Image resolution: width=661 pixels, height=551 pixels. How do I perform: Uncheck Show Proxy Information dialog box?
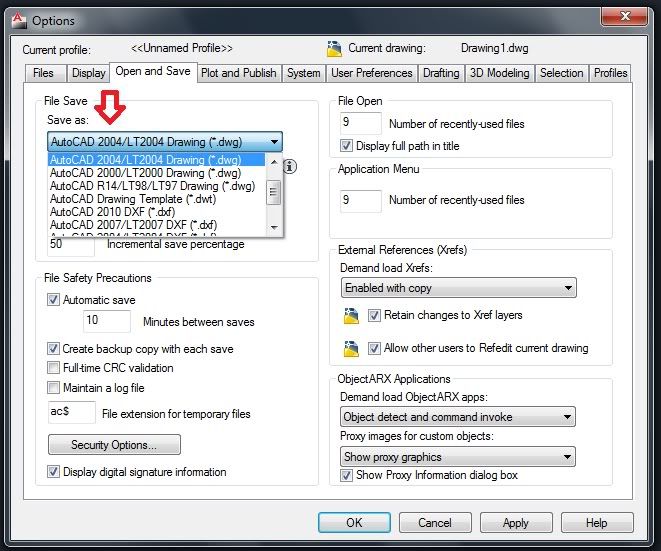coord(346,475)
